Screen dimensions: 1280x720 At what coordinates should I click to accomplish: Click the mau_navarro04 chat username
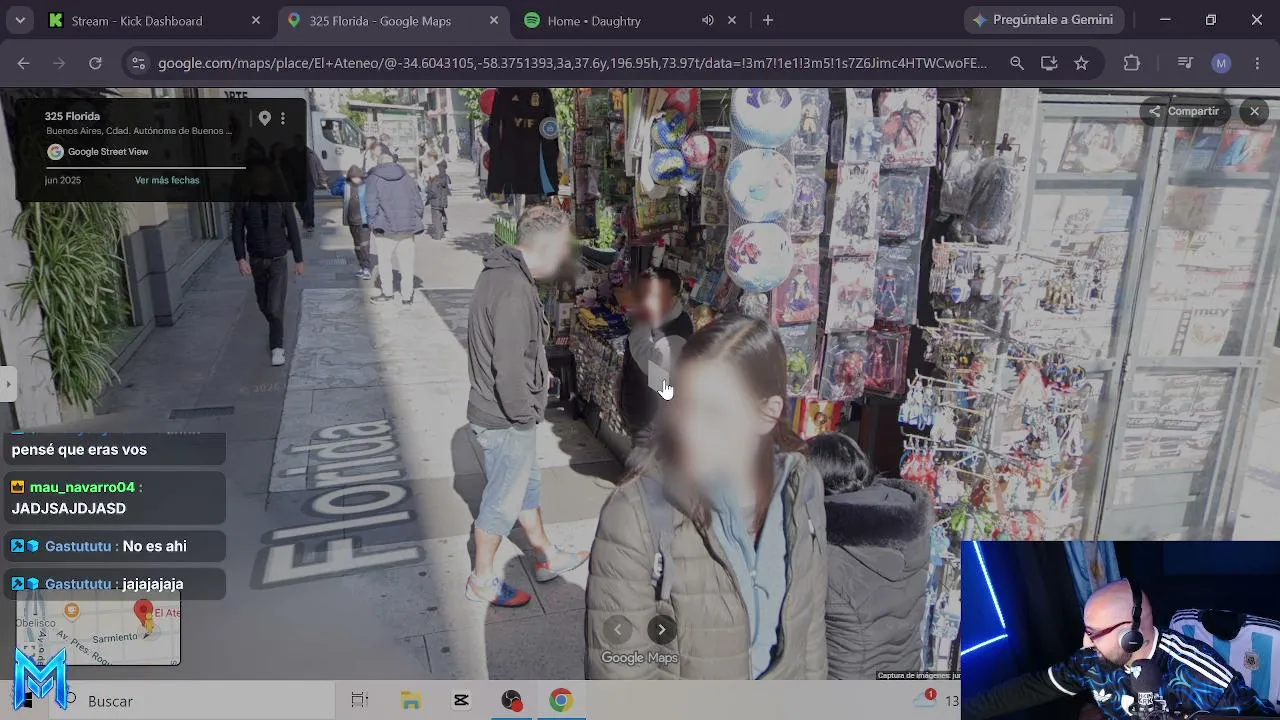point(82,487)
